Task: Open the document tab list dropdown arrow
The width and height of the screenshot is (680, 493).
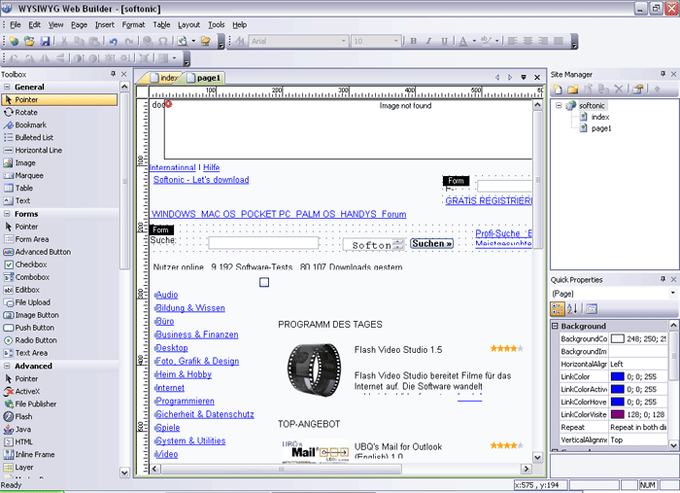Action: click(523, 77)
